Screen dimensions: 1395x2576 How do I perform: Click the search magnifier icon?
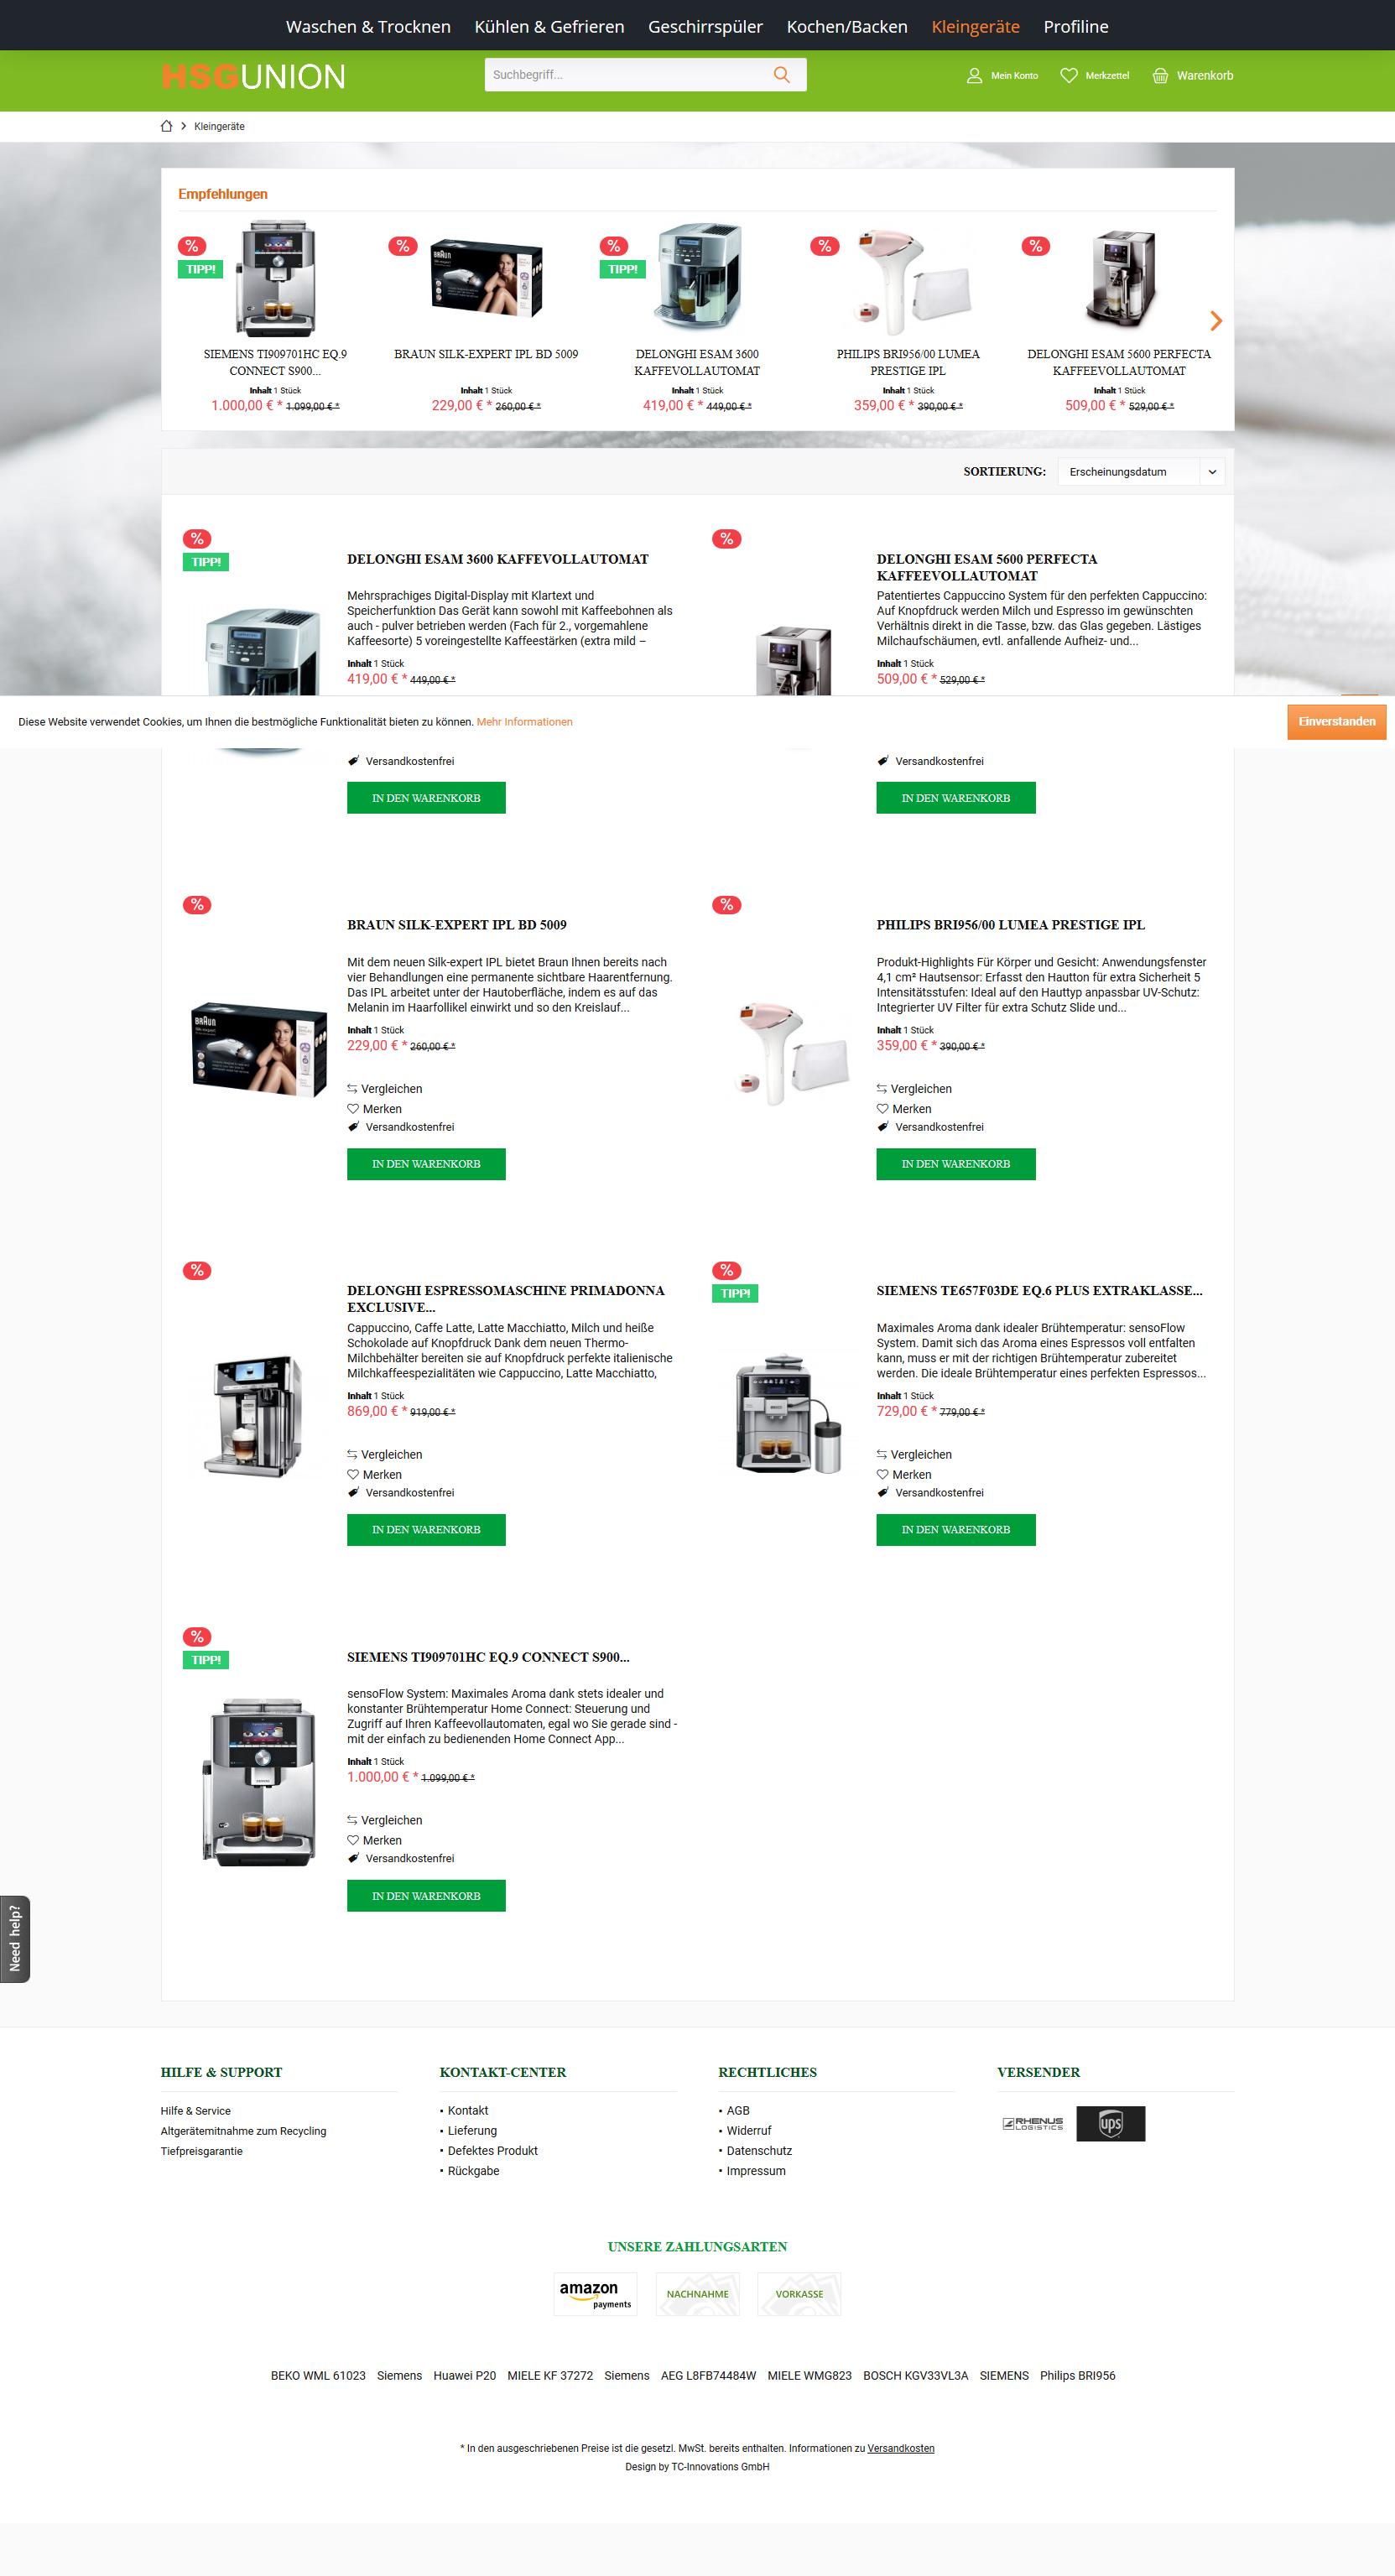coord(781,75)
